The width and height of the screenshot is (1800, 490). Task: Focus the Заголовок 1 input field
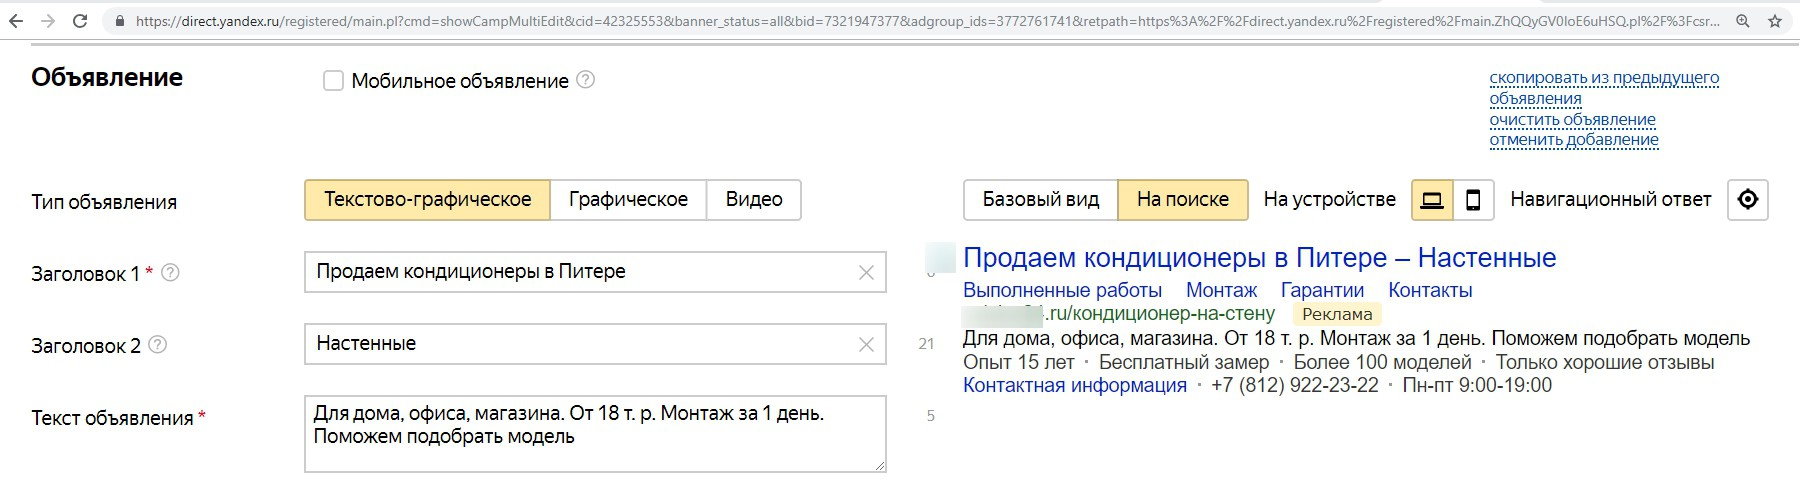(595, 272)
